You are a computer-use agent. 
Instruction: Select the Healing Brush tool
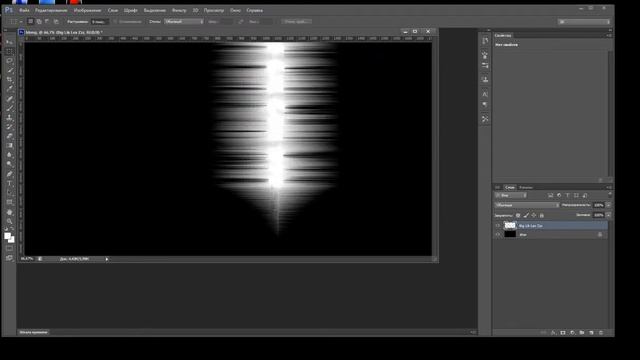[x=9, y=99]
